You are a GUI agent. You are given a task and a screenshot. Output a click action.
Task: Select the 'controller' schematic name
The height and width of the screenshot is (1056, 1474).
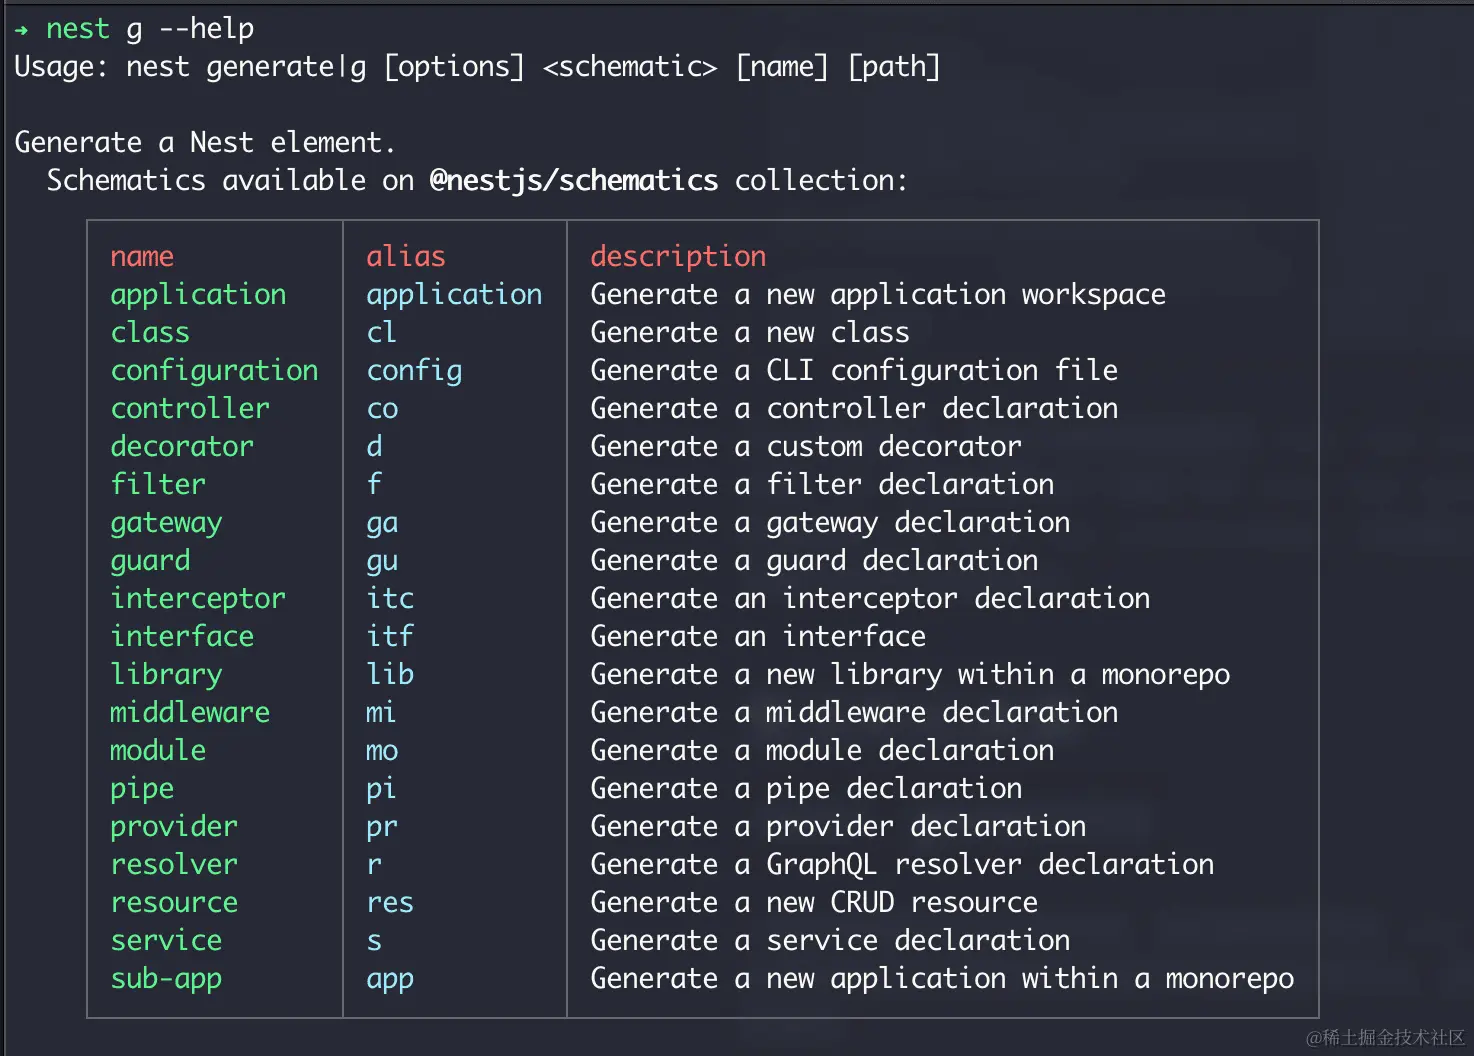point(190,409)
